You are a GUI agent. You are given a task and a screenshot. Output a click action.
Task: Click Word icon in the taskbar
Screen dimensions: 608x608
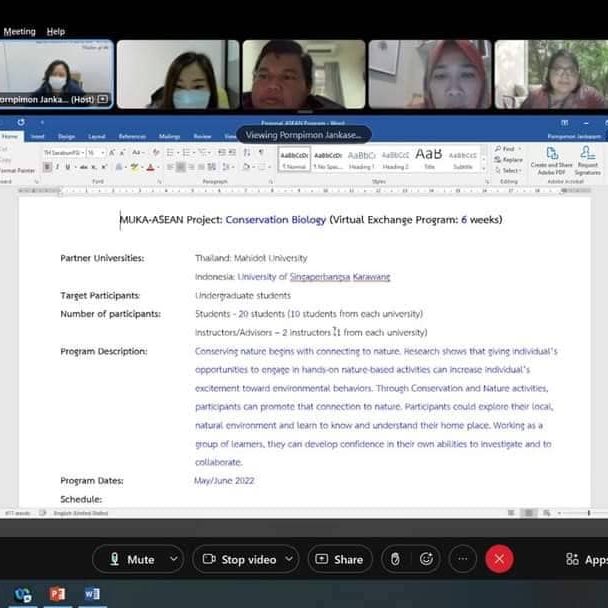(x=93, y=594)
